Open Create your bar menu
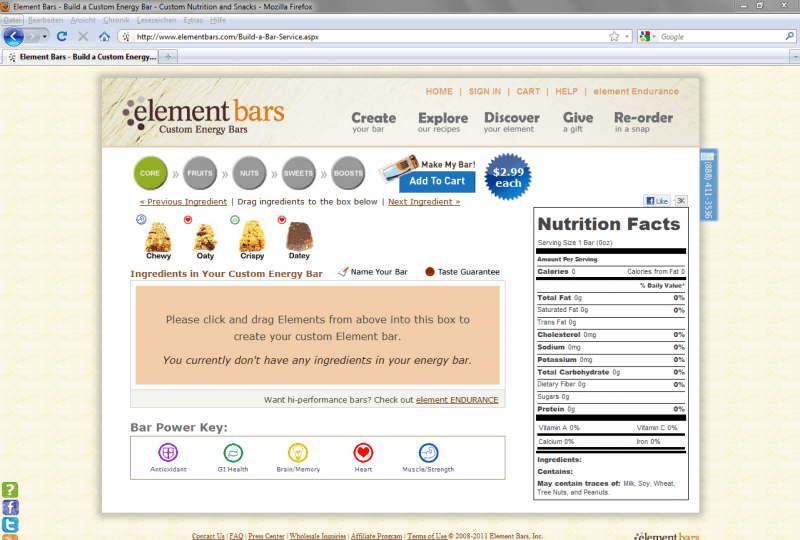The image size is (800, 540). tap(373, 122)
